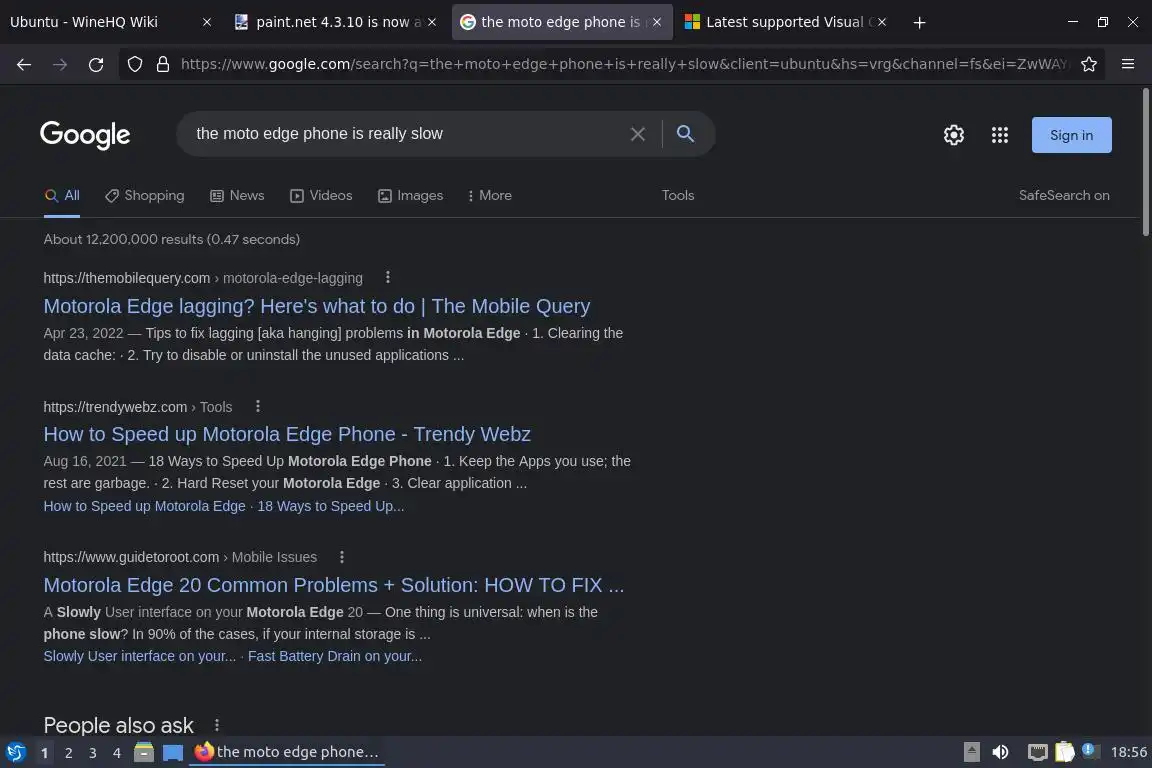
Task: Select the Videos search filter
Action: (x=321, y=195)
